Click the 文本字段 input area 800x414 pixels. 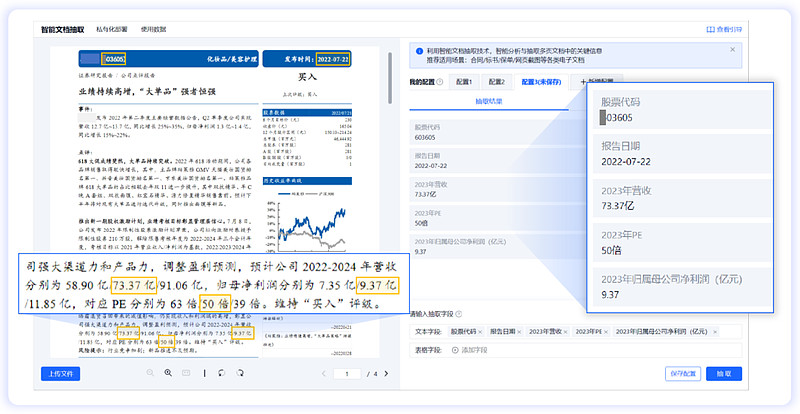click(576, 332)
